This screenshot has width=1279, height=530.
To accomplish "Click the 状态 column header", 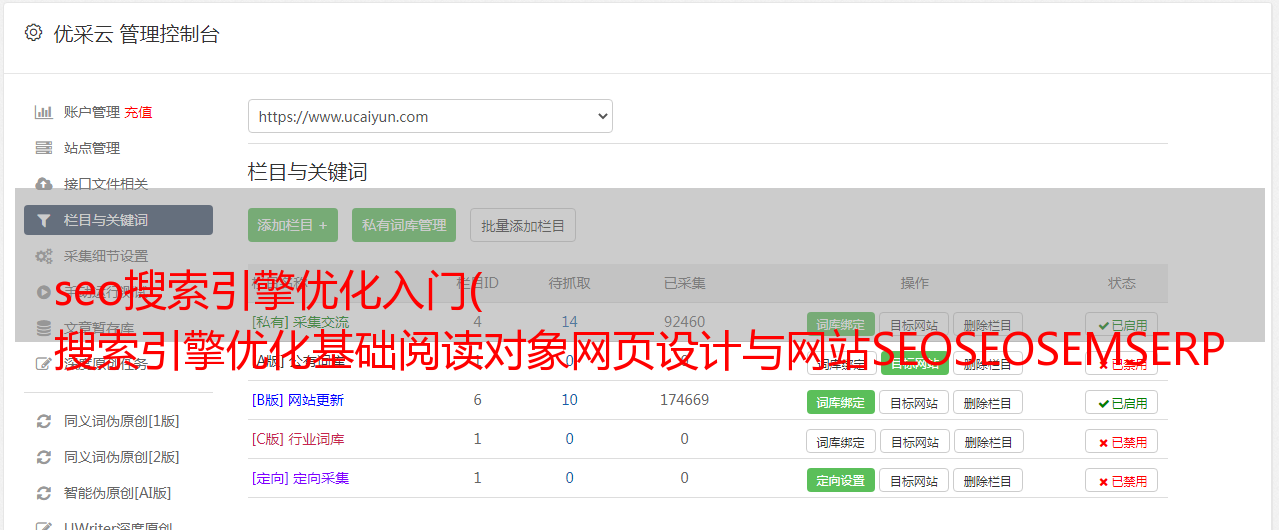I will [x=1122, y=283].
